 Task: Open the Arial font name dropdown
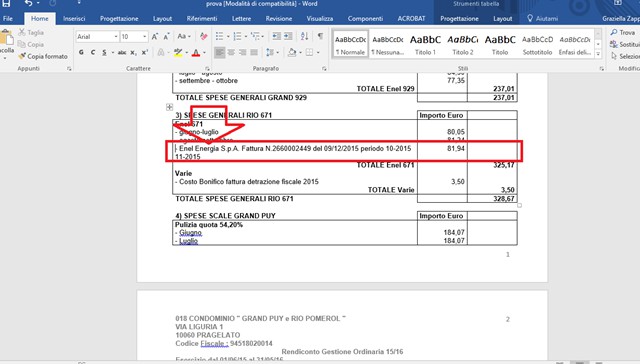pyautogui.click(x=116, y=37)
